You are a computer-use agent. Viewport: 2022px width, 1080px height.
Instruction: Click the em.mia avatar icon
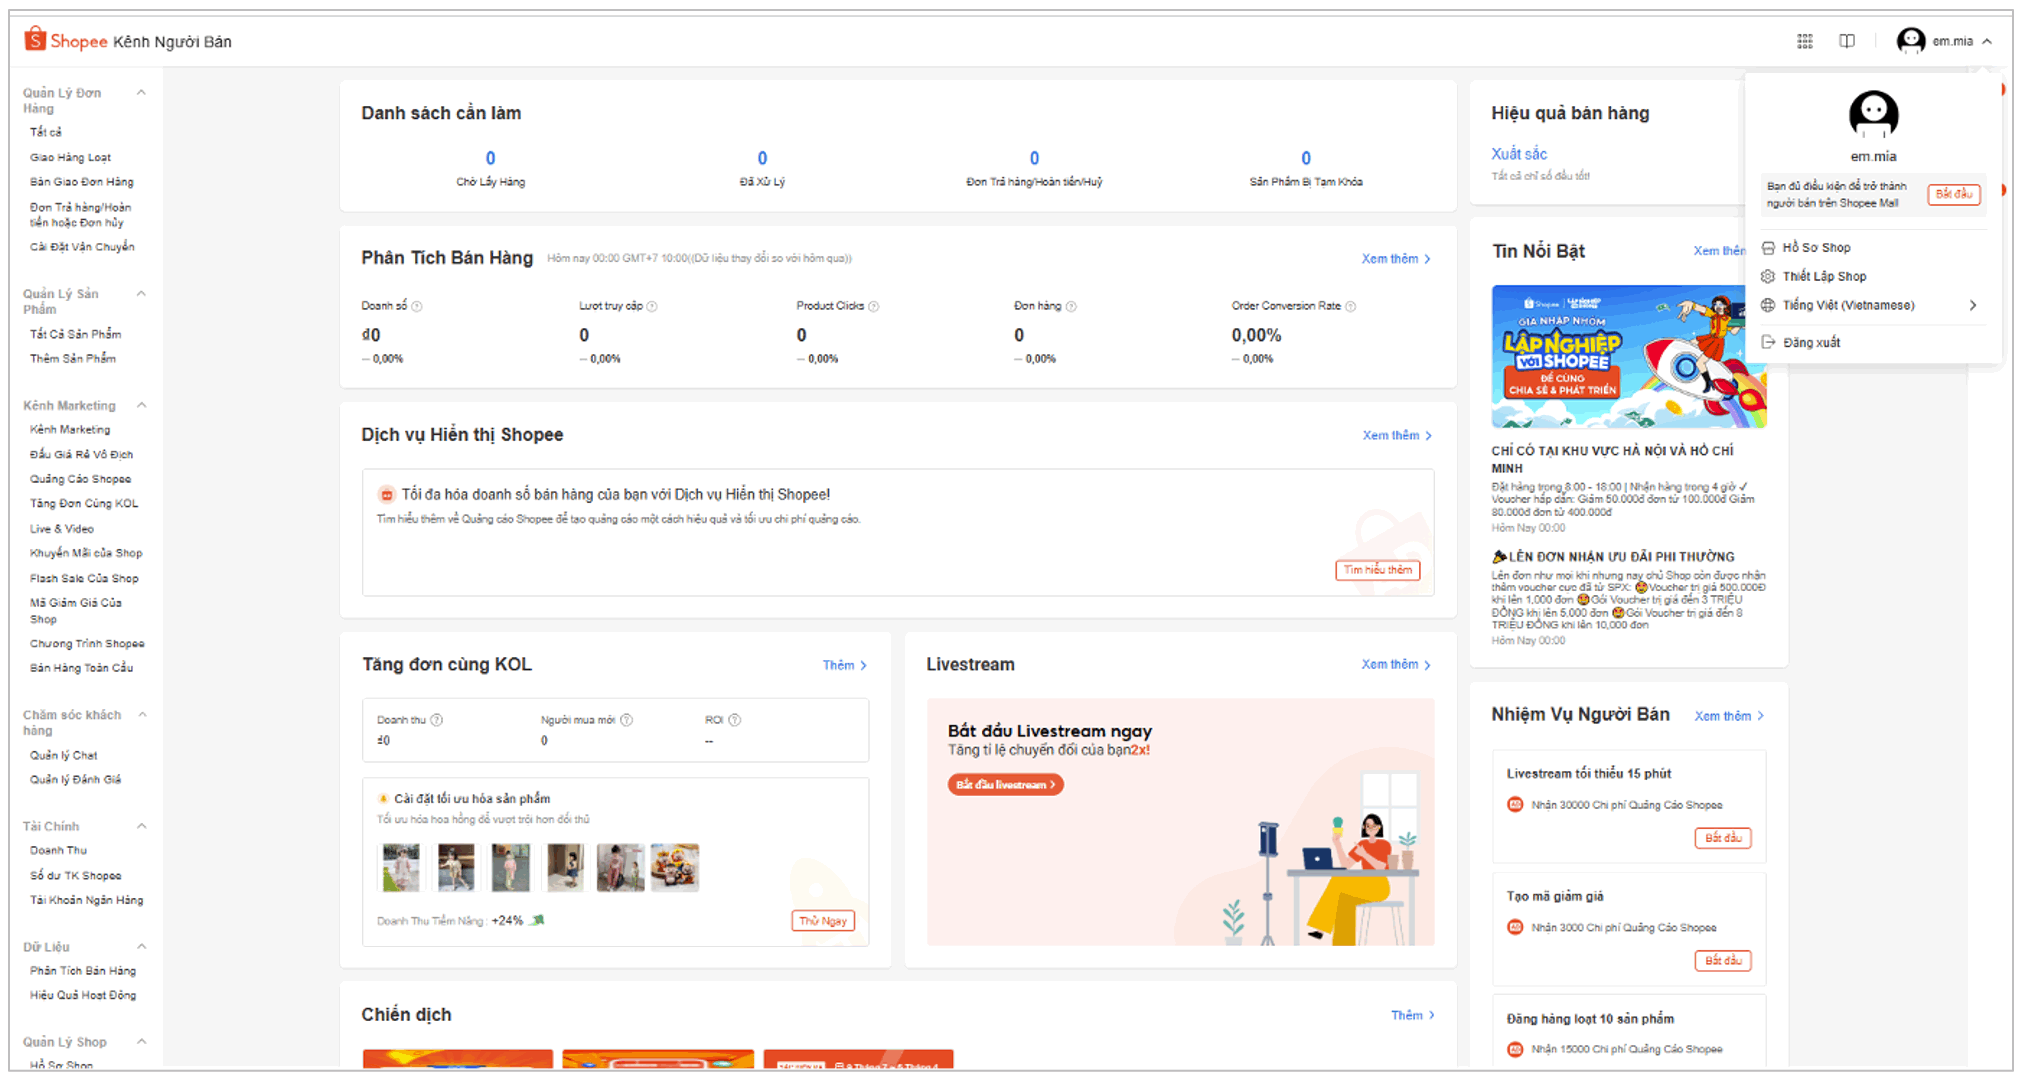pyautogui.click(x=1911, y=41)
